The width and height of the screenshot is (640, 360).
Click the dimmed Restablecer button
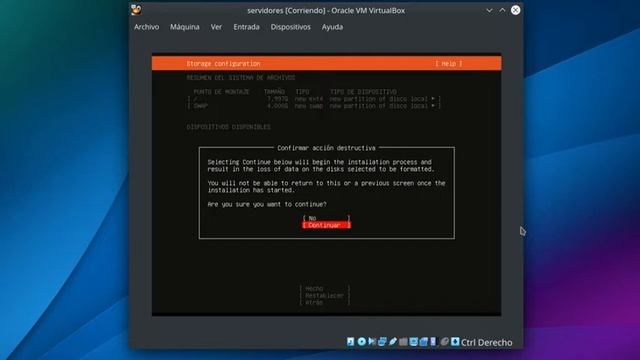[324, 296]
